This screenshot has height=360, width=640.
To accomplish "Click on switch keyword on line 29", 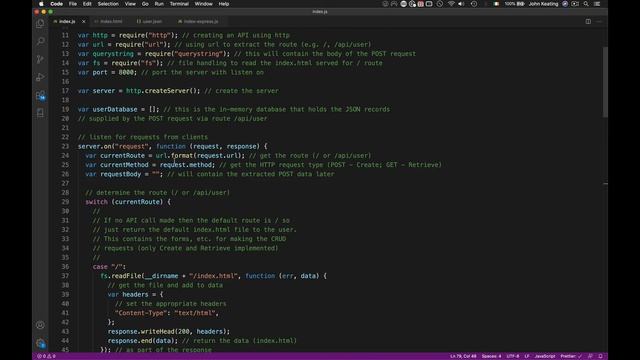I will point(96,202).
